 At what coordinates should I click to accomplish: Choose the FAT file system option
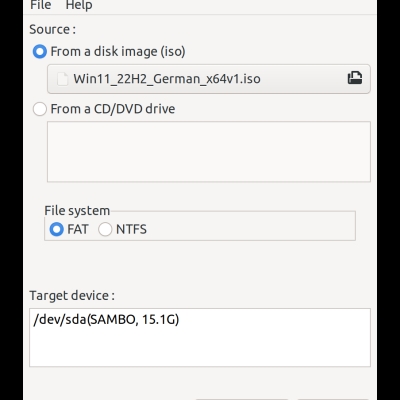click(x=56, y=229)
